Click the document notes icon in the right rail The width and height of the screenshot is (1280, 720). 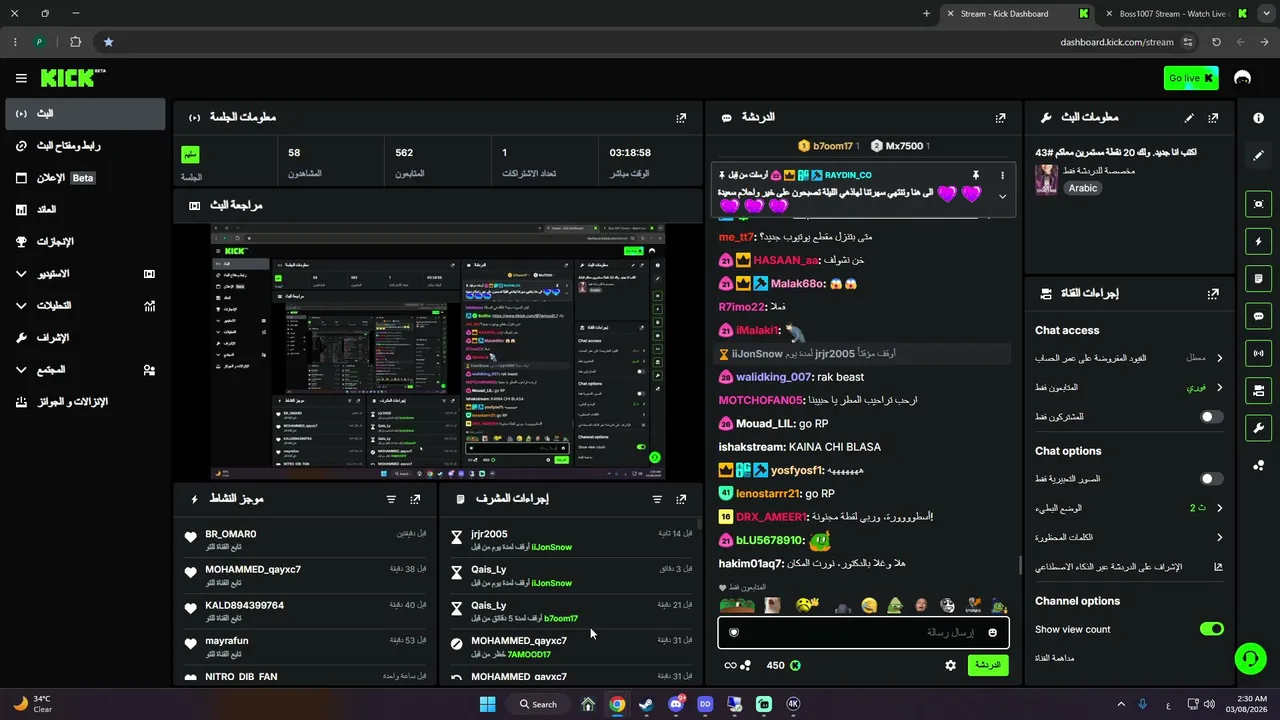coord(1258,278)
